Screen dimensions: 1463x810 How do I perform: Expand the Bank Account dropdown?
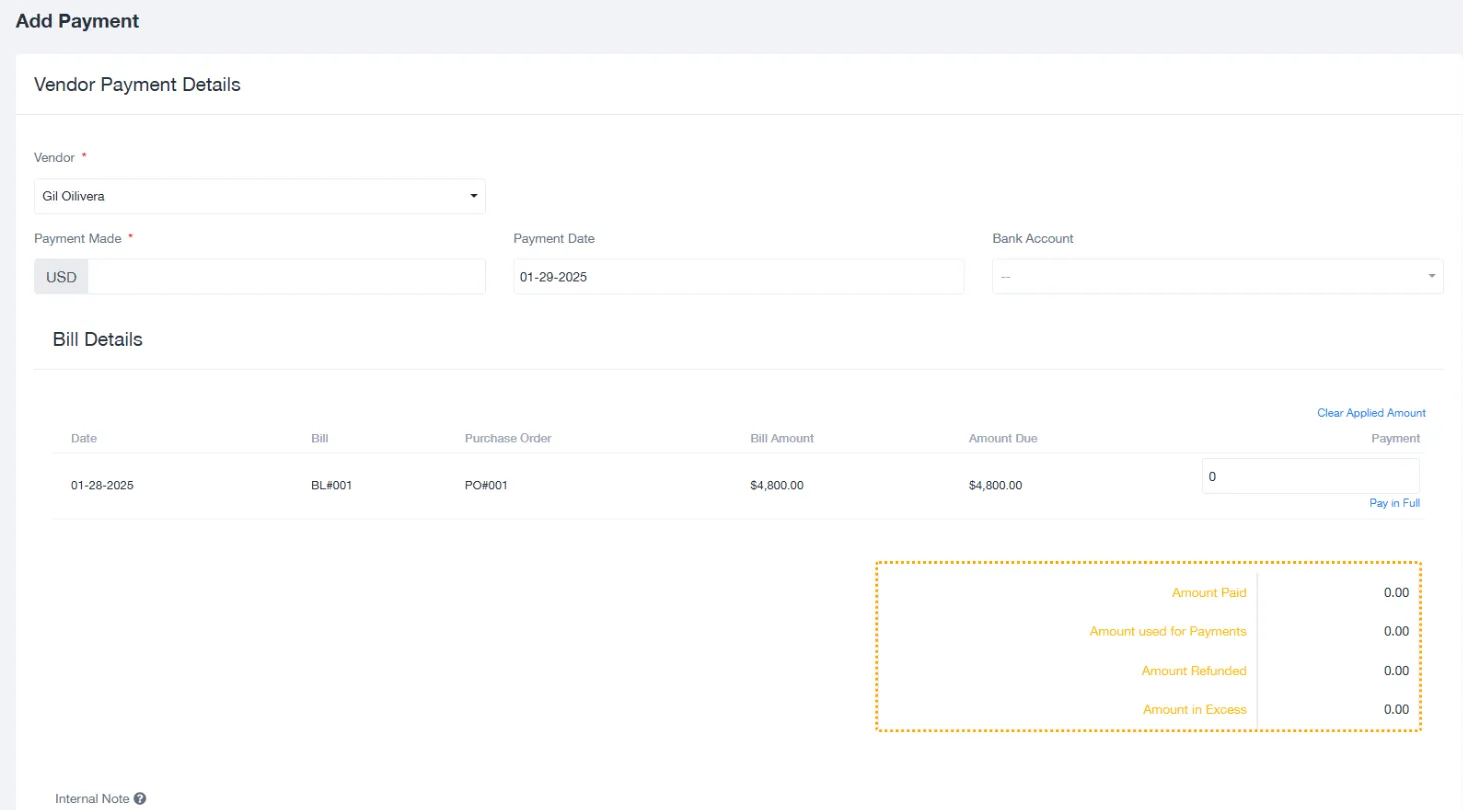pos(1217,277)
